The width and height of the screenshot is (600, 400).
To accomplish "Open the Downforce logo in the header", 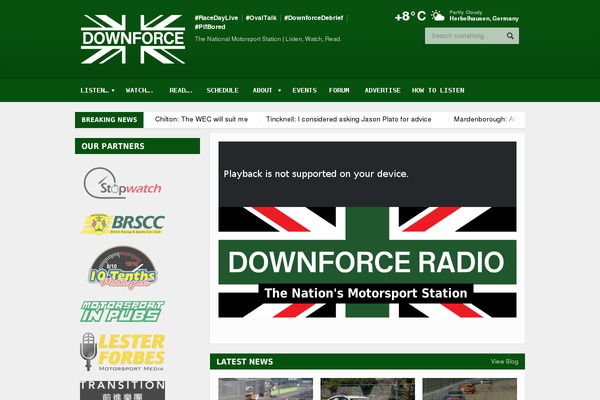I will [x=133, y=39].
